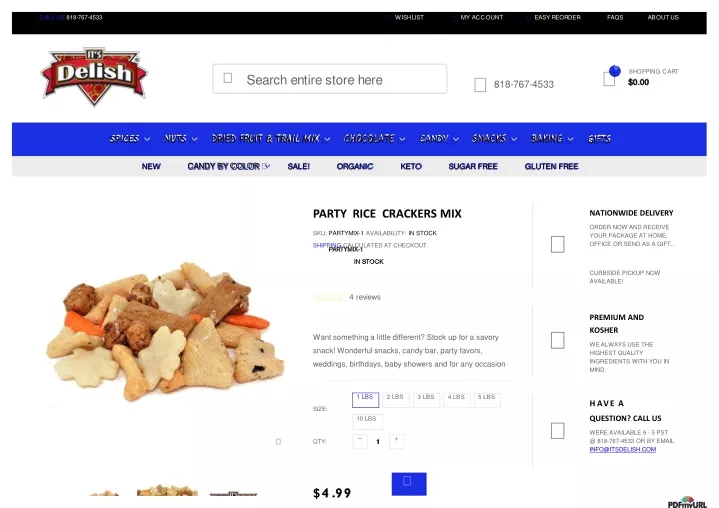Click the phone icon beside 818-767-4533
The width and height of the screenshot is (719, 508).
pyautogui.click(x=480, y=85)
